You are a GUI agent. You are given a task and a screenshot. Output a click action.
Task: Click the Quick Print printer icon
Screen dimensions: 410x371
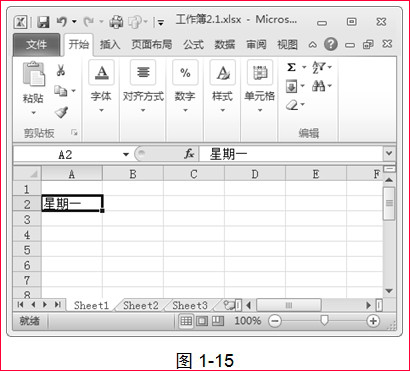point(115,22)
